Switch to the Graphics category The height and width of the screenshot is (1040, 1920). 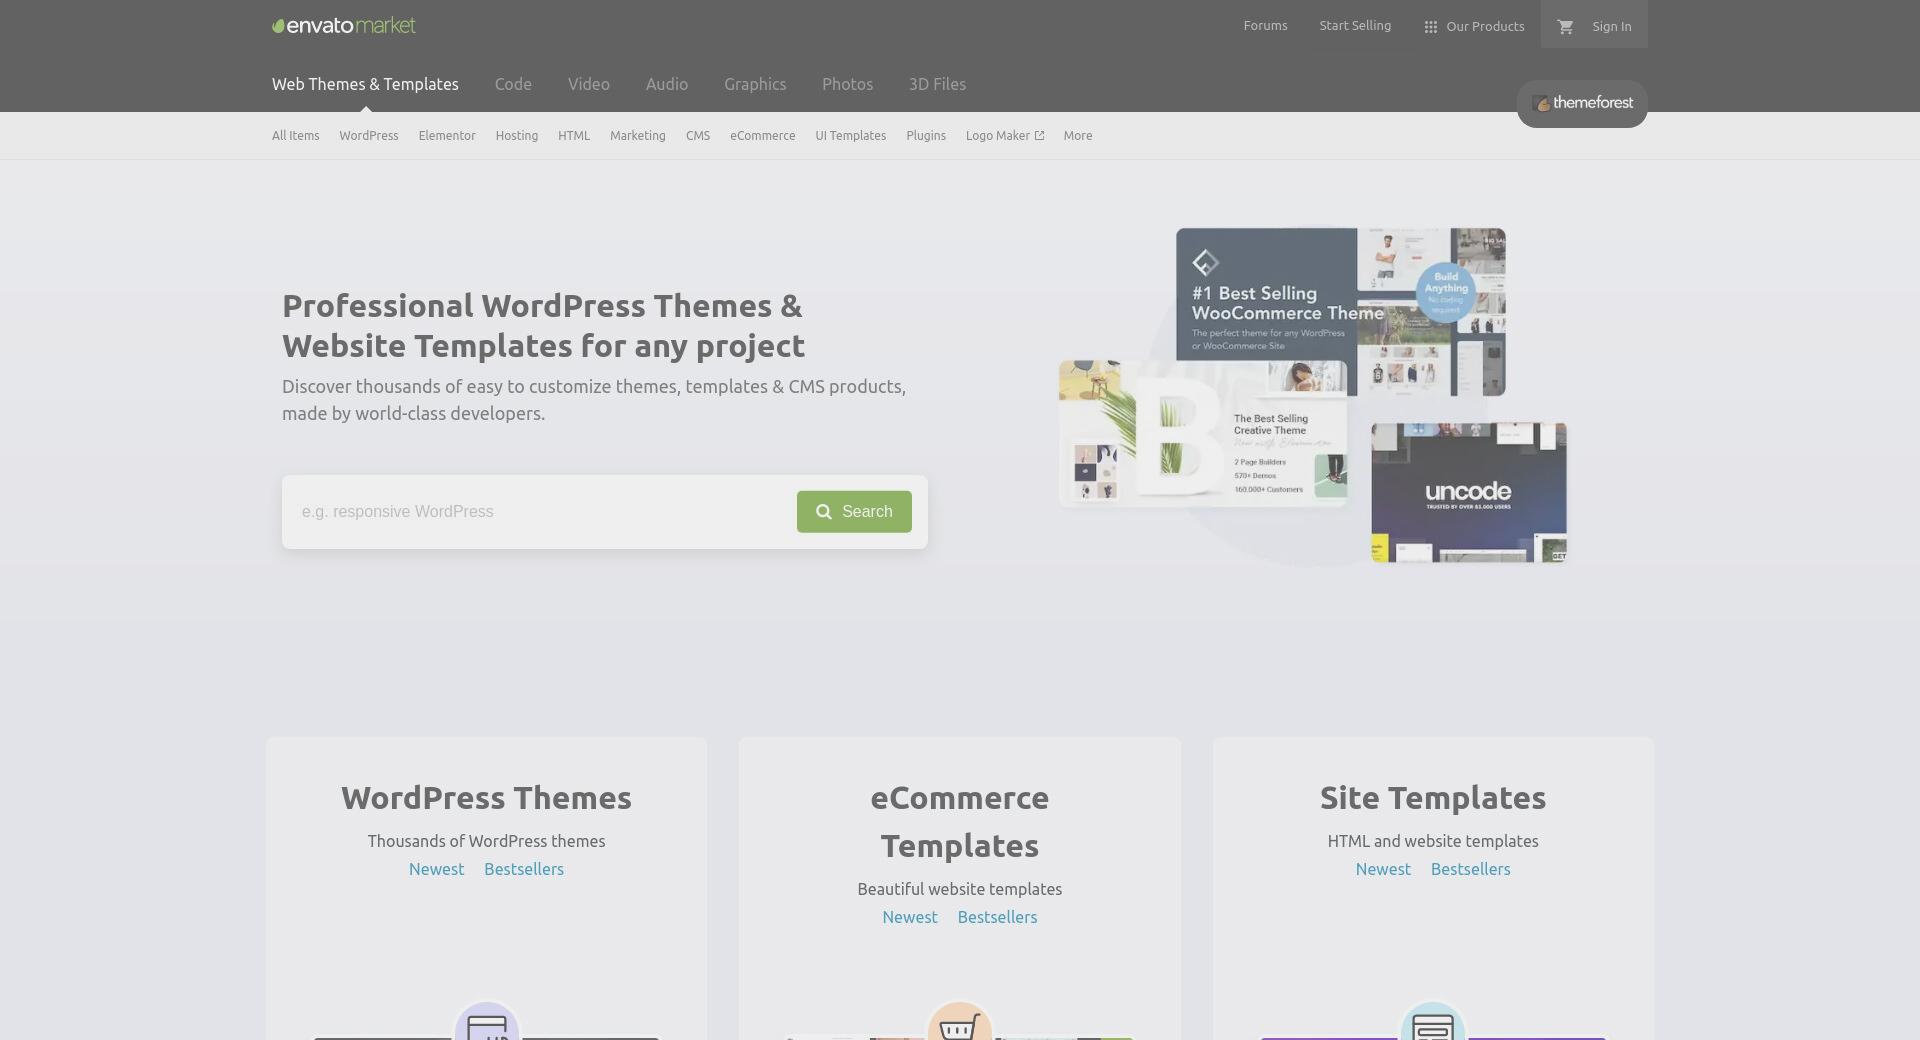tap(755, 84)
